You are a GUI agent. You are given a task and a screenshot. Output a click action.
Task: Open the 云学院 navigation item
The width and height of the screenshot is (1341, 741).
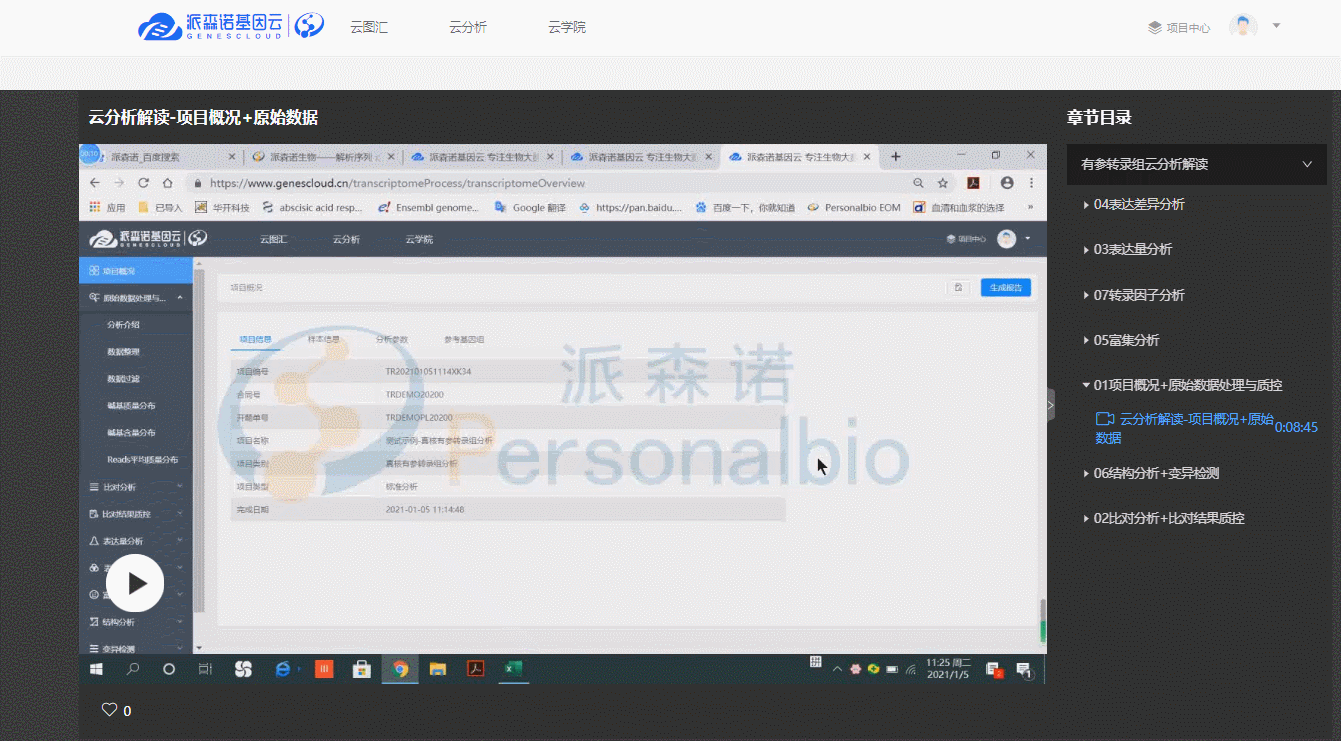click(x=567, y=27)
